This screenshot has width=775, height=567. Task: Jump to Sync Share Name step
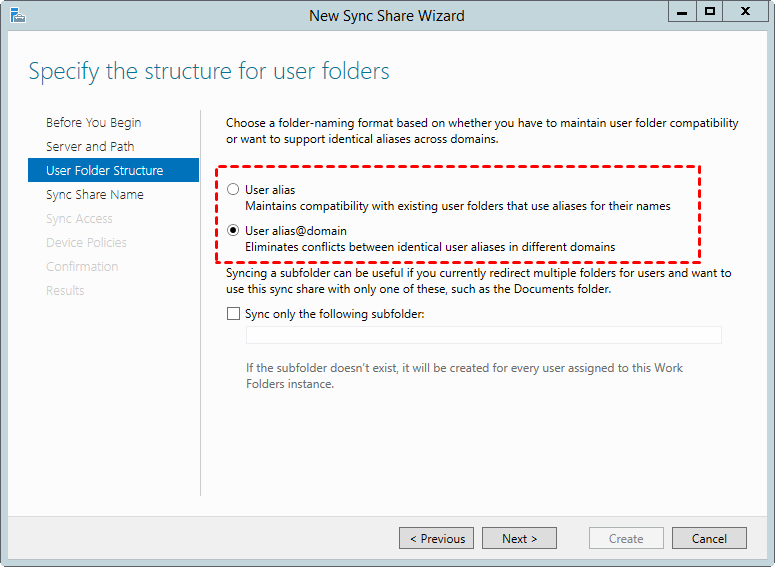[x=95, y=195]
